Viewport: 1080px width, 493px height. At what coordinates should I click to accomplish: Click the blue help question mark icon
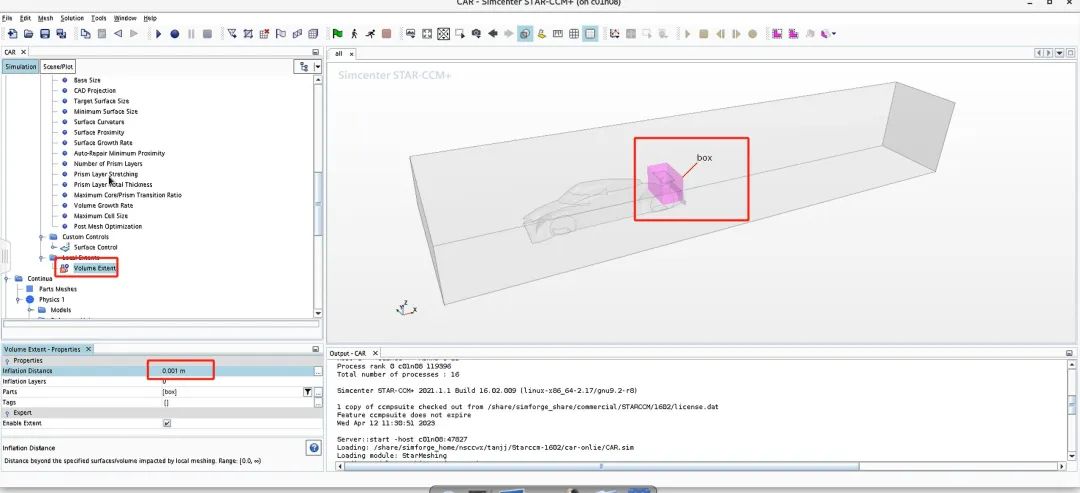tap(314, 448)
